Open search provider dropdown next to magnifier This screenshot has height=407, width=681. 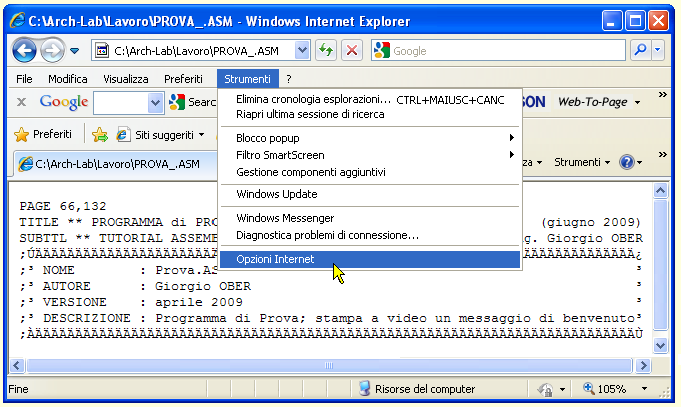click(658, 50)
